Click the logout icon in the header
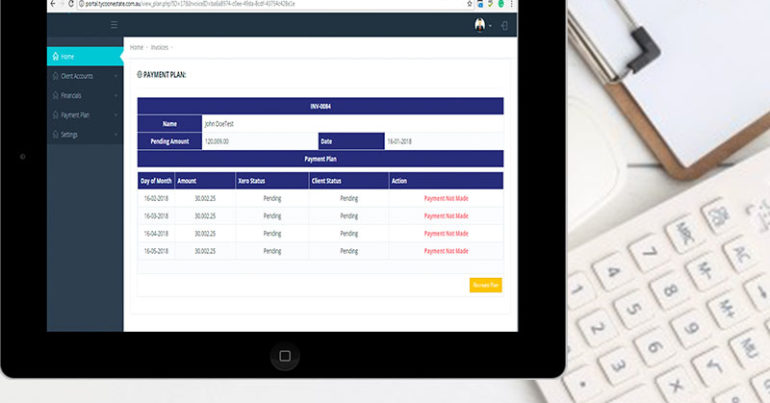This screenshot has height=403, width=770. [x=504, y=26]
